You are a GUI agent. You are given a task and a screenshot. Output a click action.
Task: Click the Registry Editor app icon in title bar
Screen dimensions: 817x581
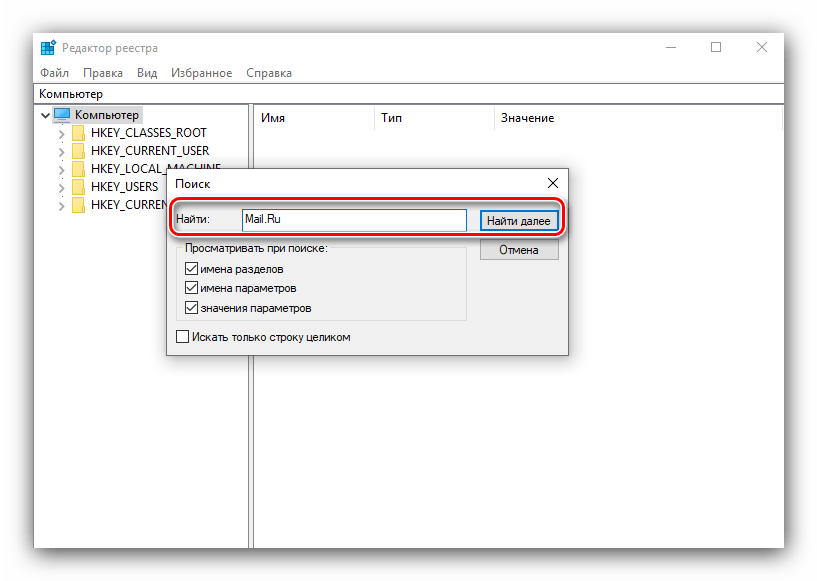click(x=48, y=48)
